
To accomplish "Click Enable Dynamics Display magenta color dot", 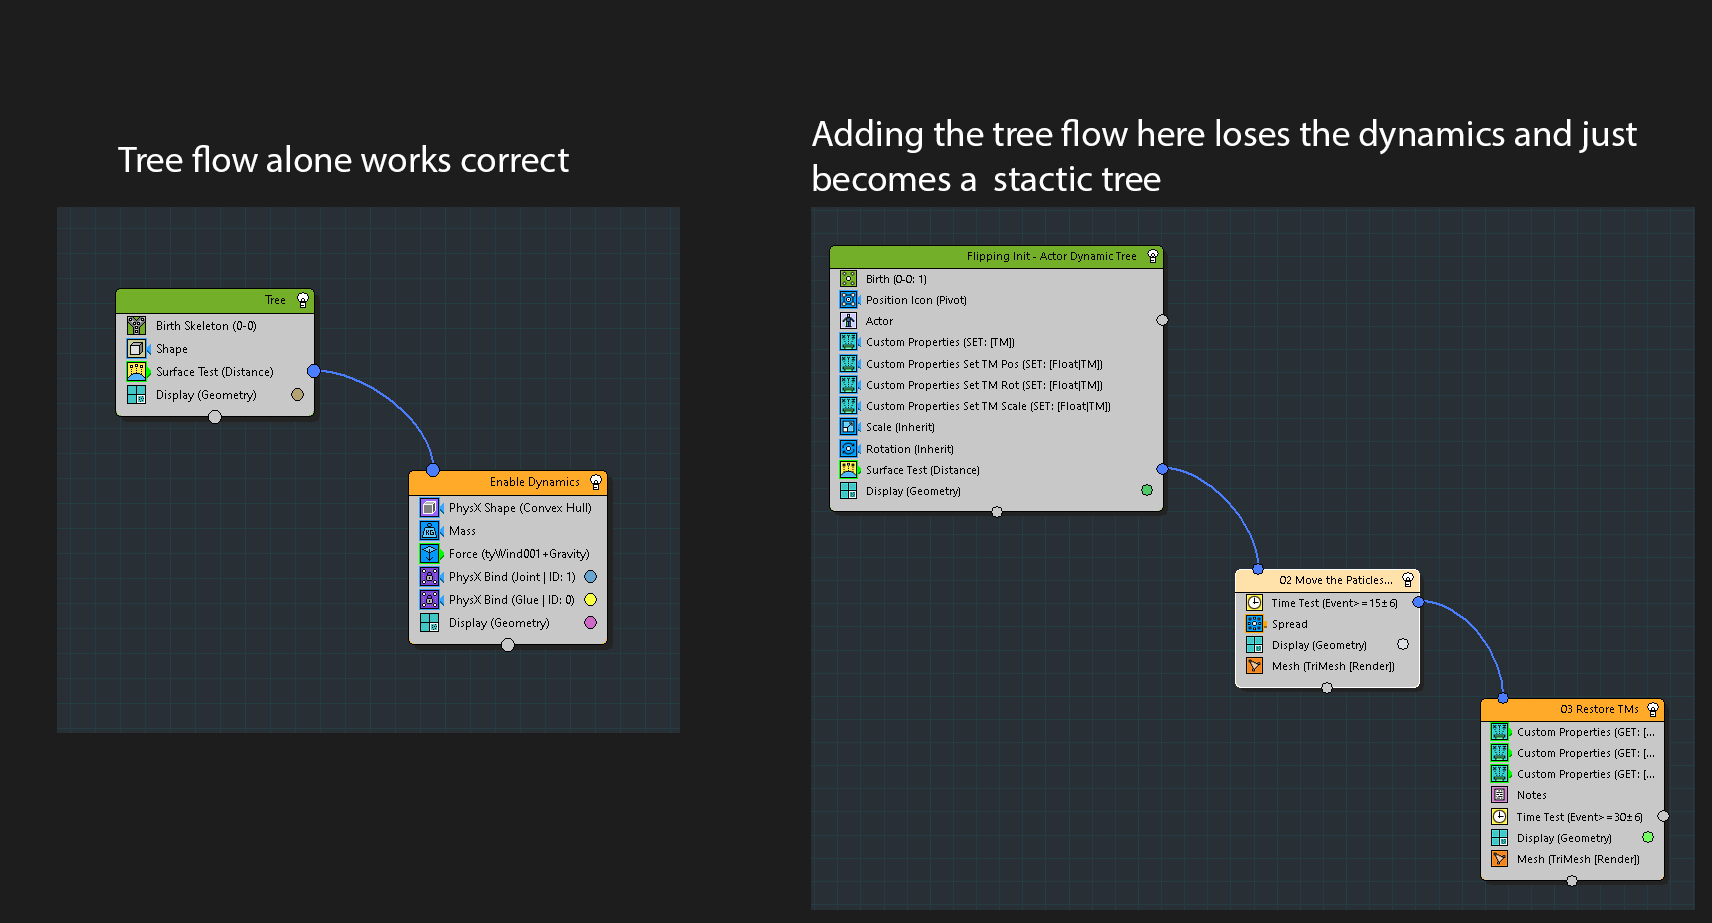I will point(590,622).
